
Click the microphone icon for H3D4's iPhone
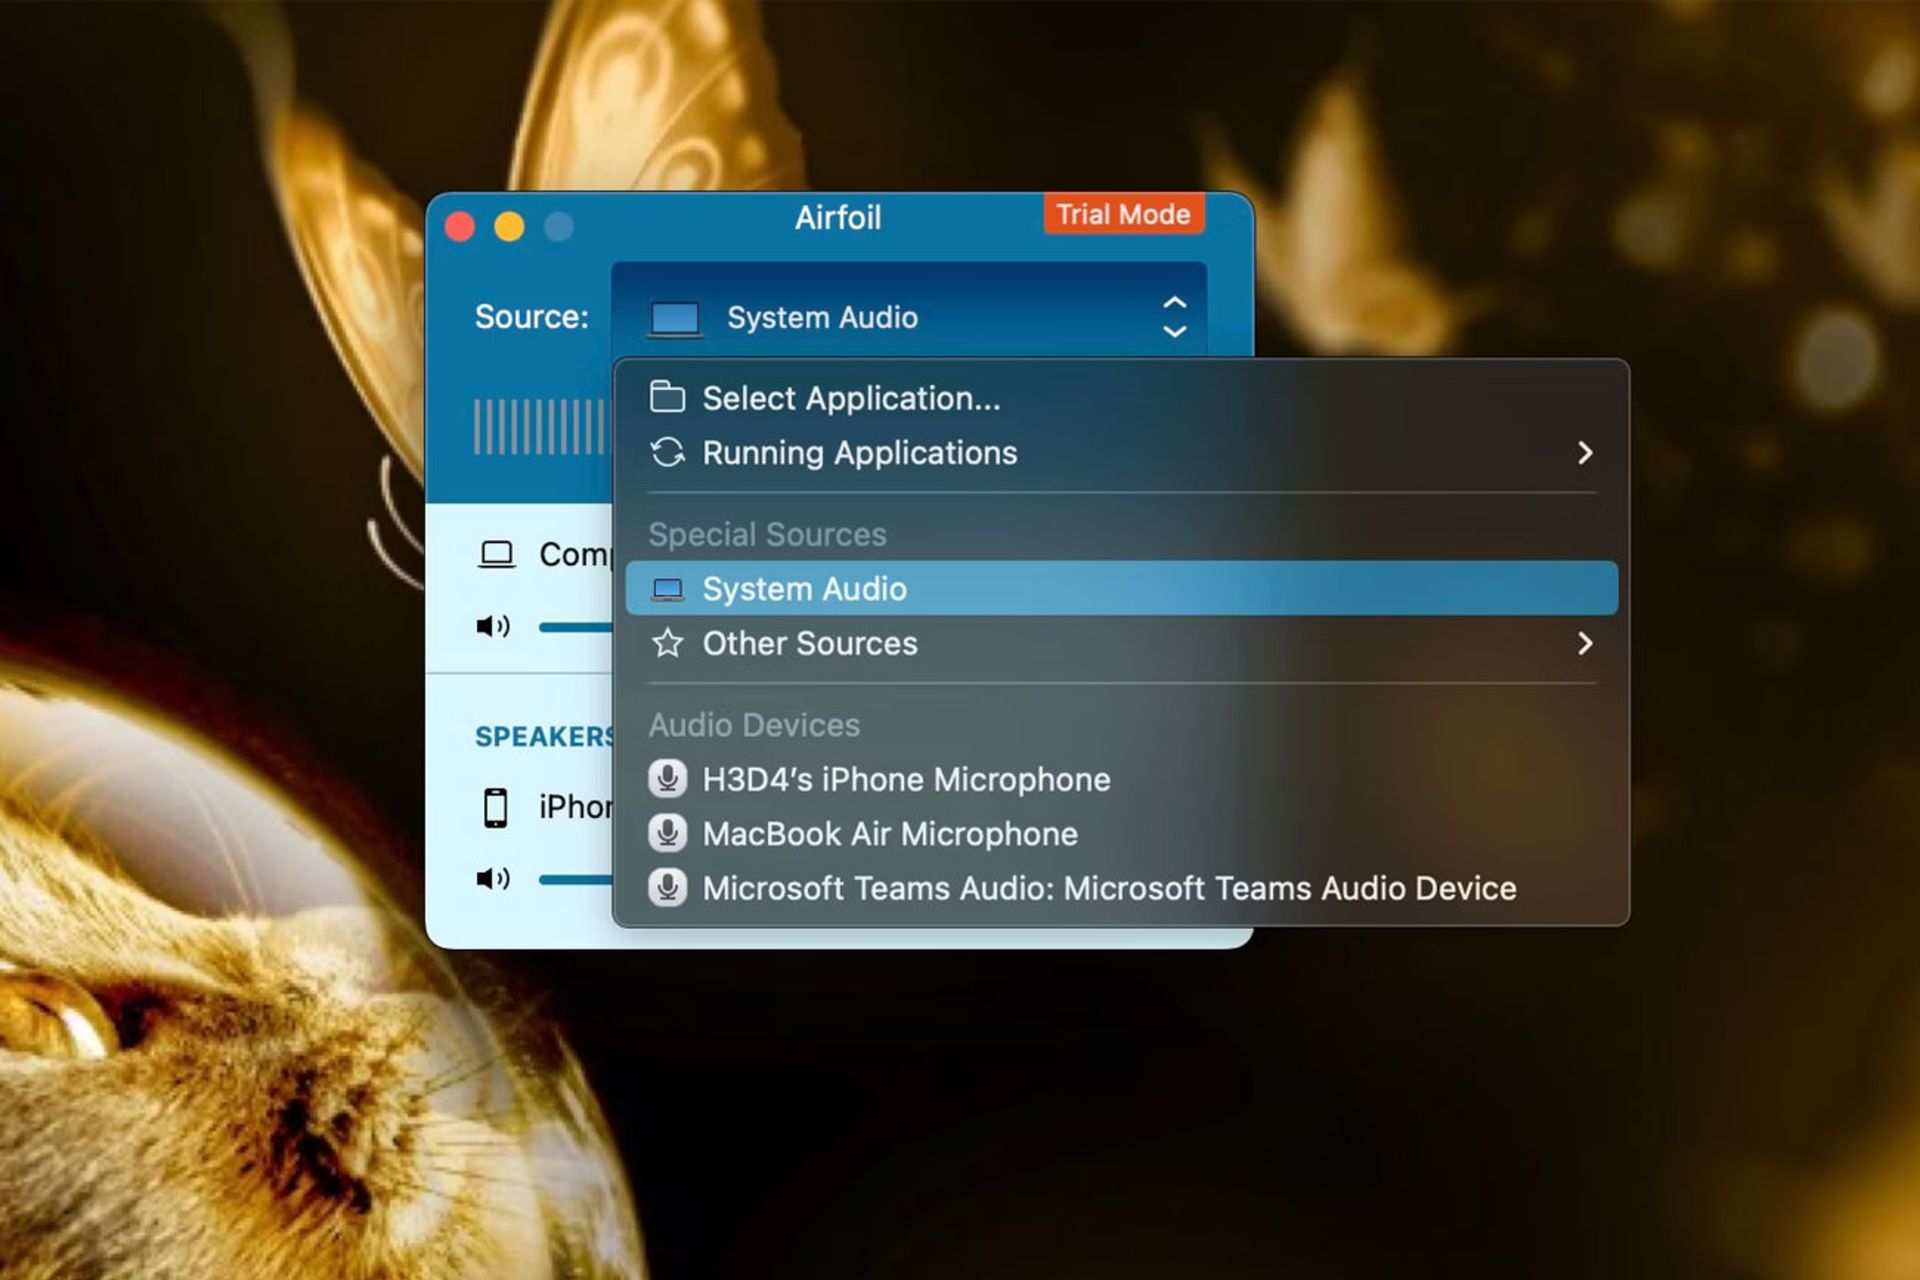click(667, 778)
